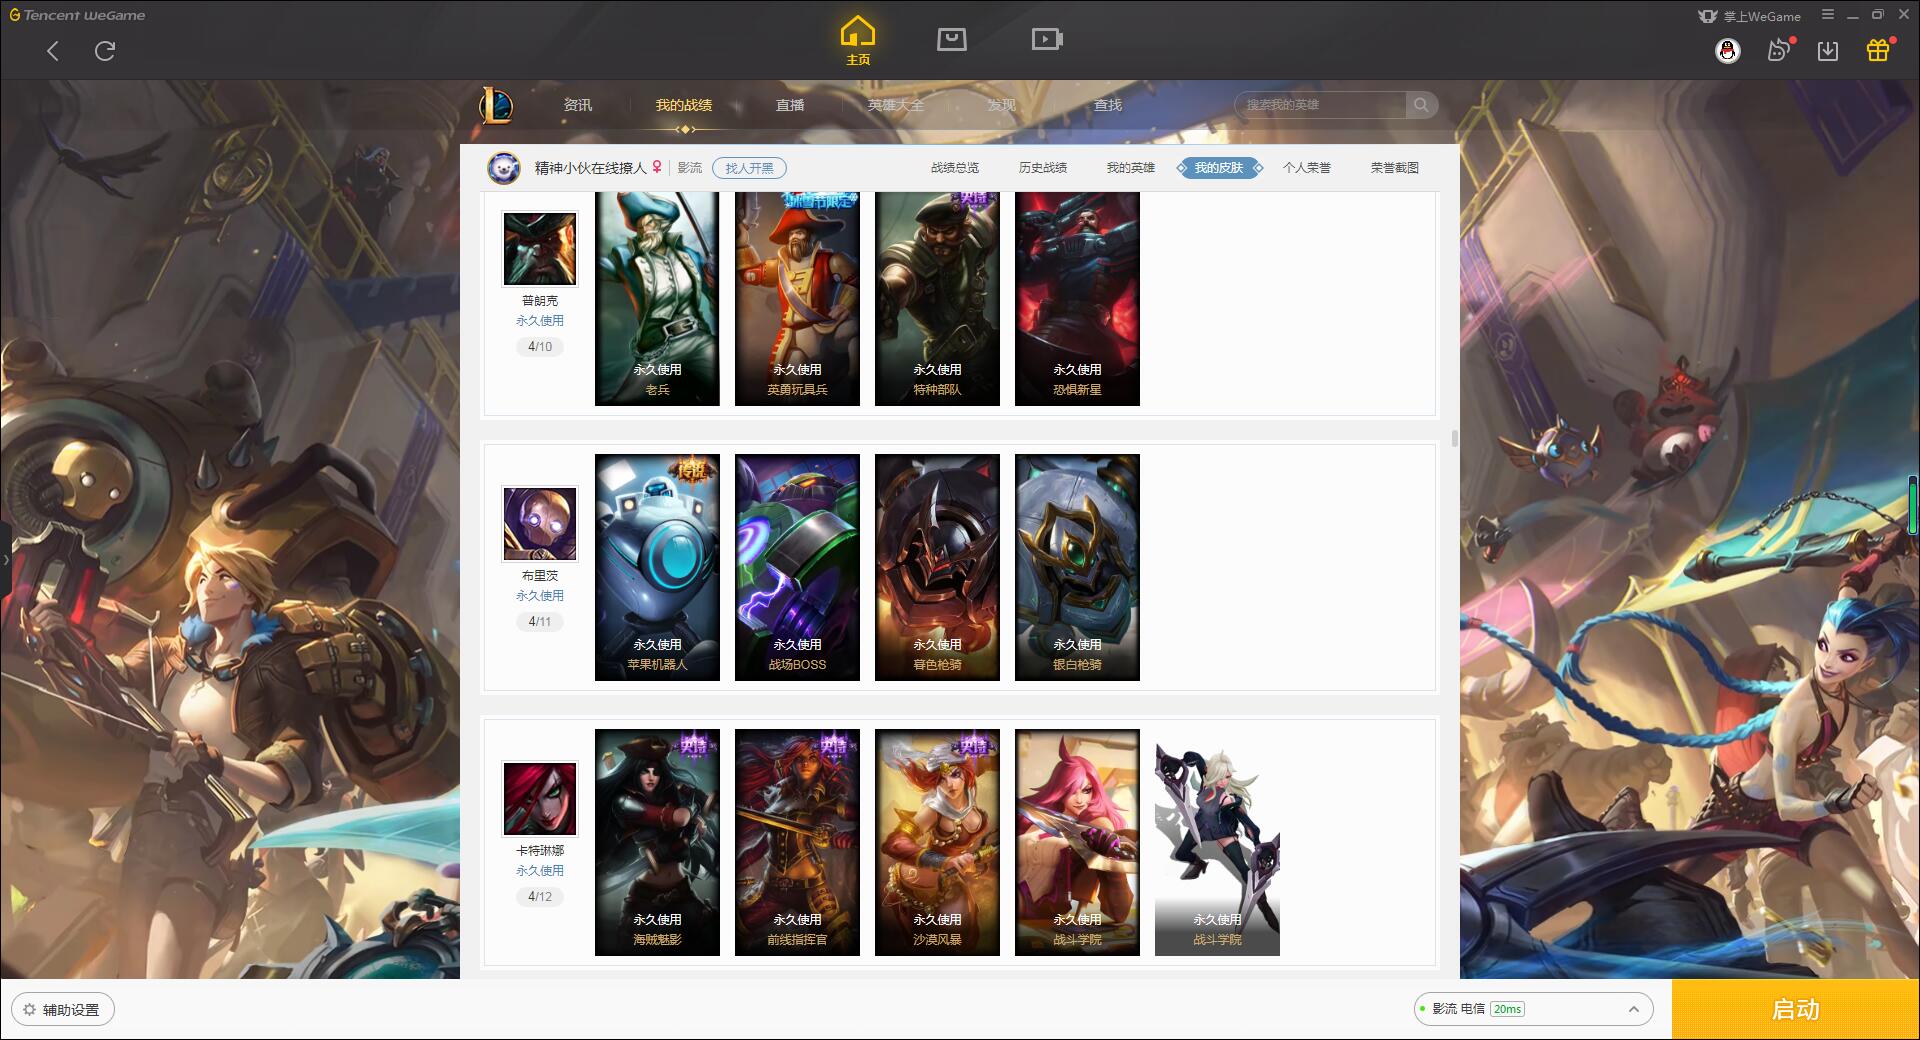The height and width of the screenshot is (1040, 1920).
Task: Open the 苹果机器人 skin card
Action: coord(657,567)
